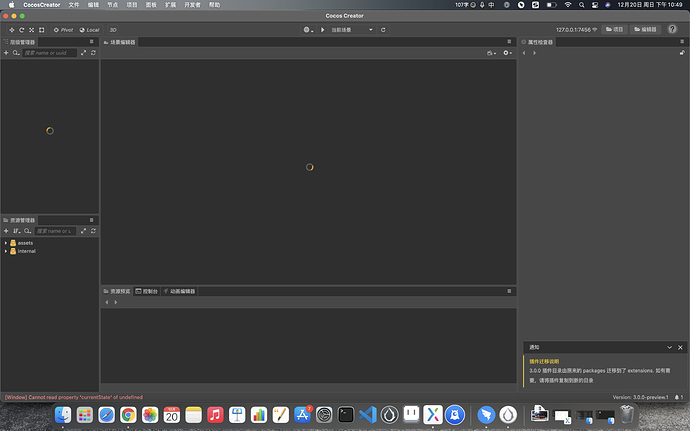Go forward in the asset preview
Screen dimensions: 690x431
point(116,302)
